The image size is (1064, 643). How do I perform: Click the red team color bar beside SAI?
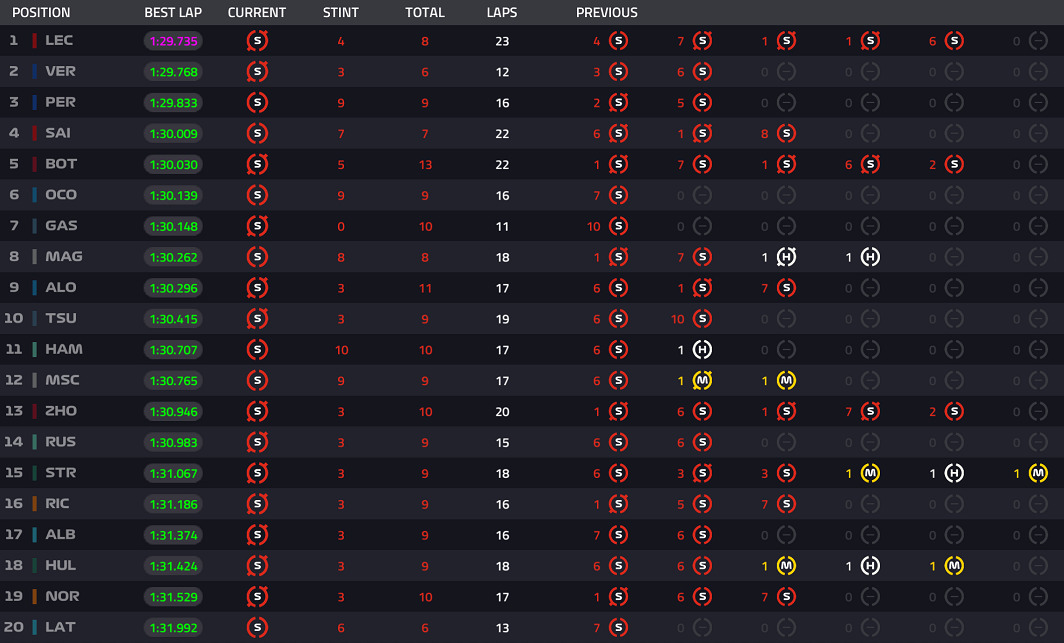(34, 133)
